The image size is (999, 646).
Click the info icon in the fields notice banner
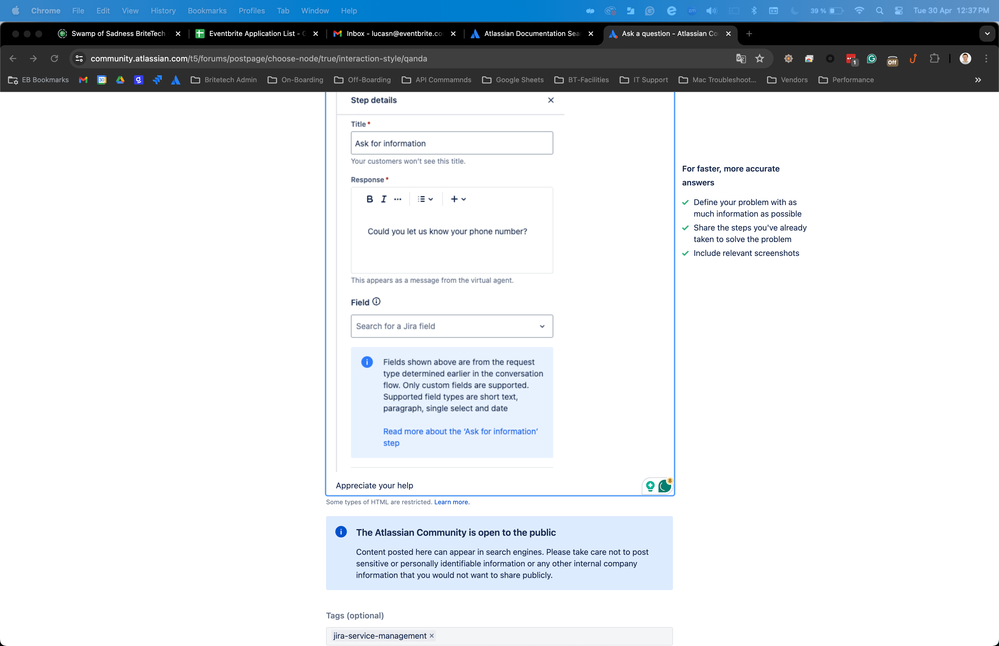click(x=367, y=362)
